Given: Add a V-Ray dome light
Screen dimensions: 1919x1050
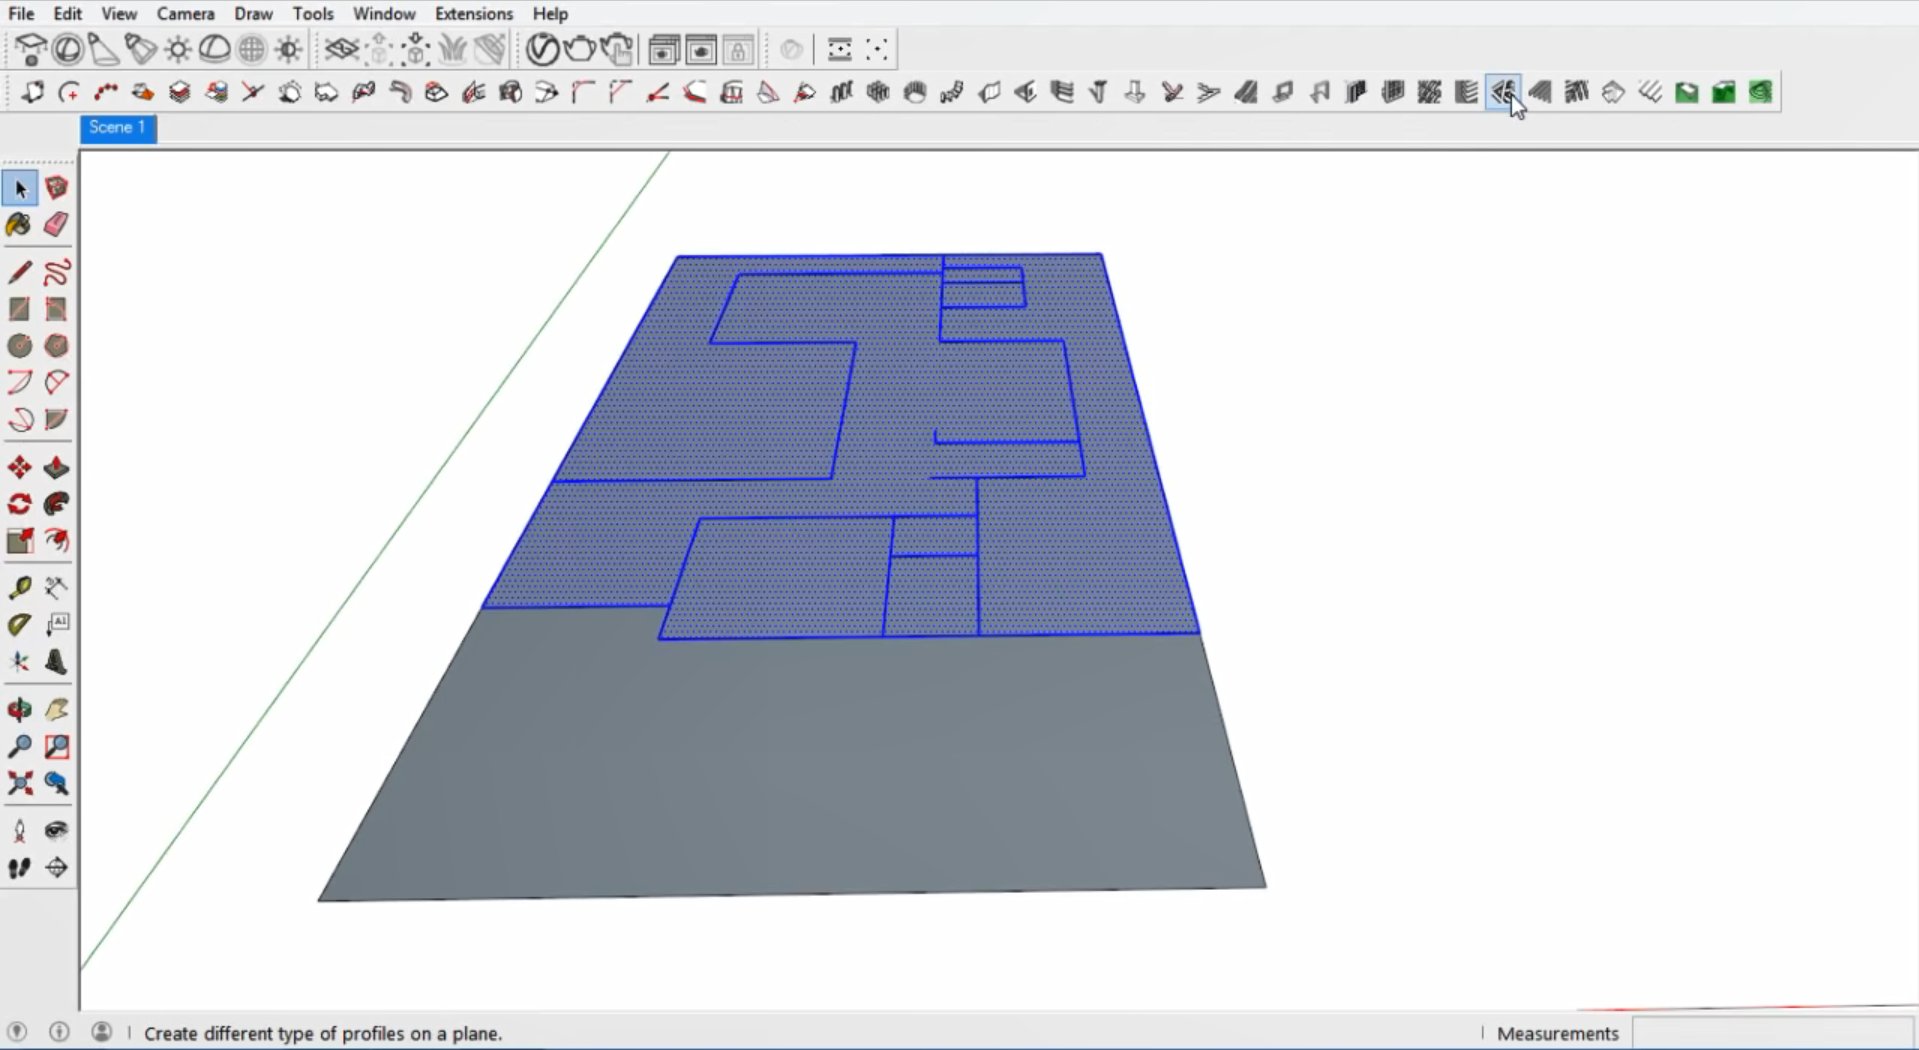Looking at the screenshot, I should 214,49.
